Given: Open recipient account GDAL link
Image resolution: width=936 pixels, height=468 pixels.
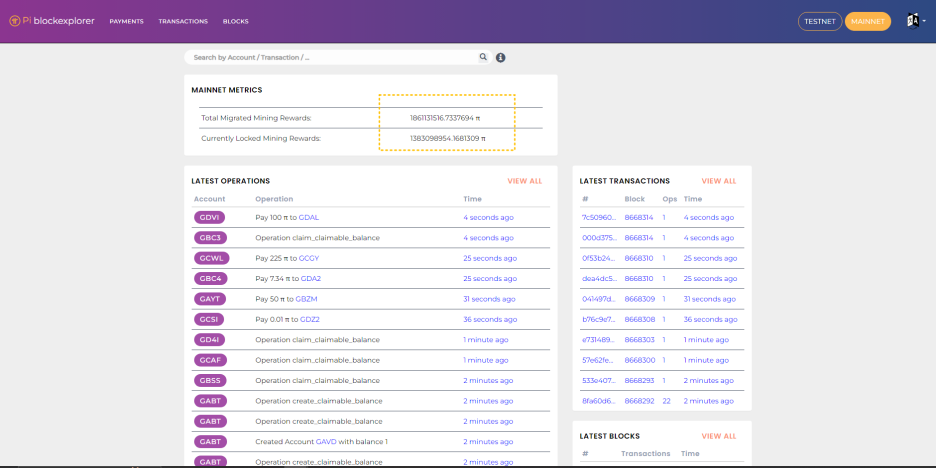Looking at the screenshot, I should tap(309, 217).
